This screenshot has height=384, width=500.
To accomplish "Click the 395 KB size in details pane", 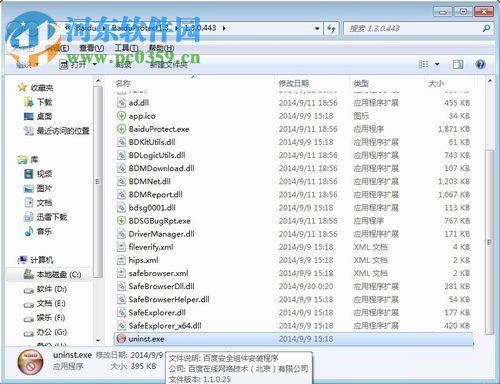I will [143, 366].
